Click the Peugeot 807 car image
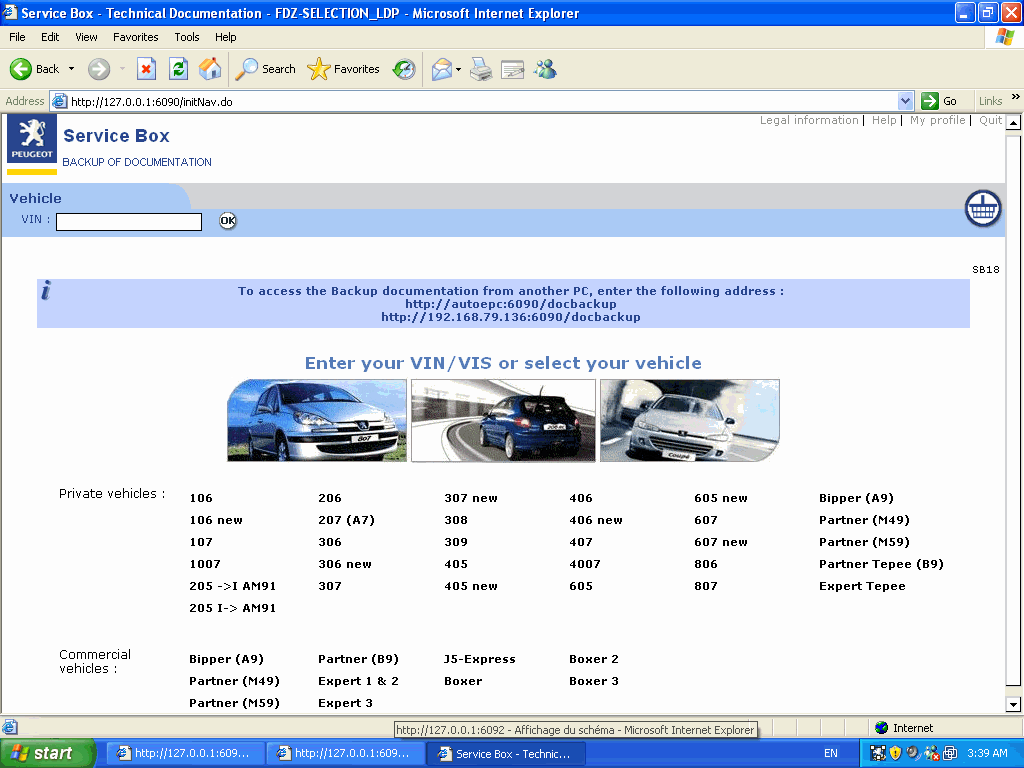This screenshot has height=768, width=1024. coord(316,420)
